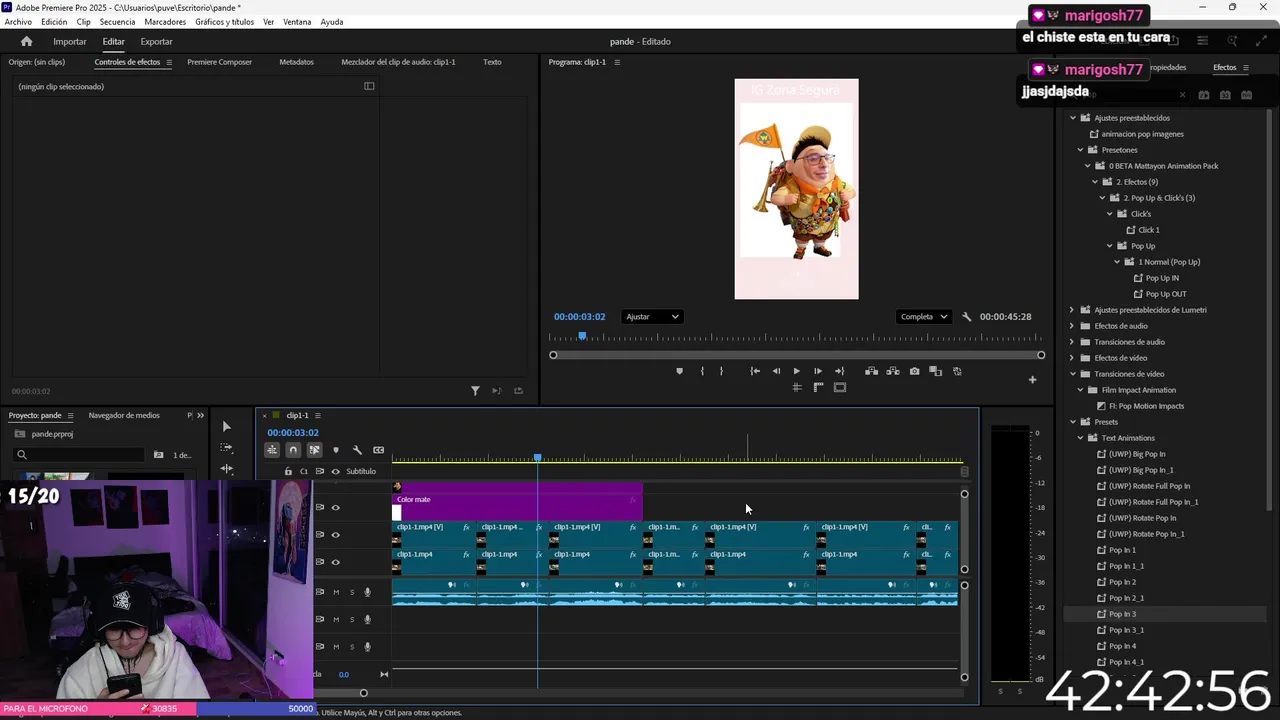Toggle insert sequences as nests button

pyautogui.click(x=272, y=450)
